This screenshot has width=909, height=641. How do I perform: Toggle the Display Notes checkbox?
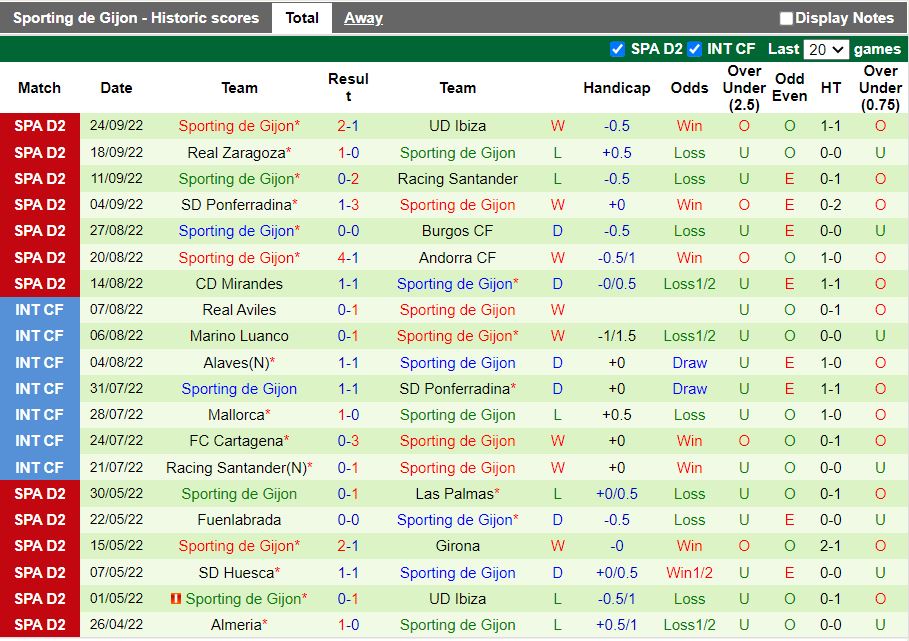tap(786, 19)
